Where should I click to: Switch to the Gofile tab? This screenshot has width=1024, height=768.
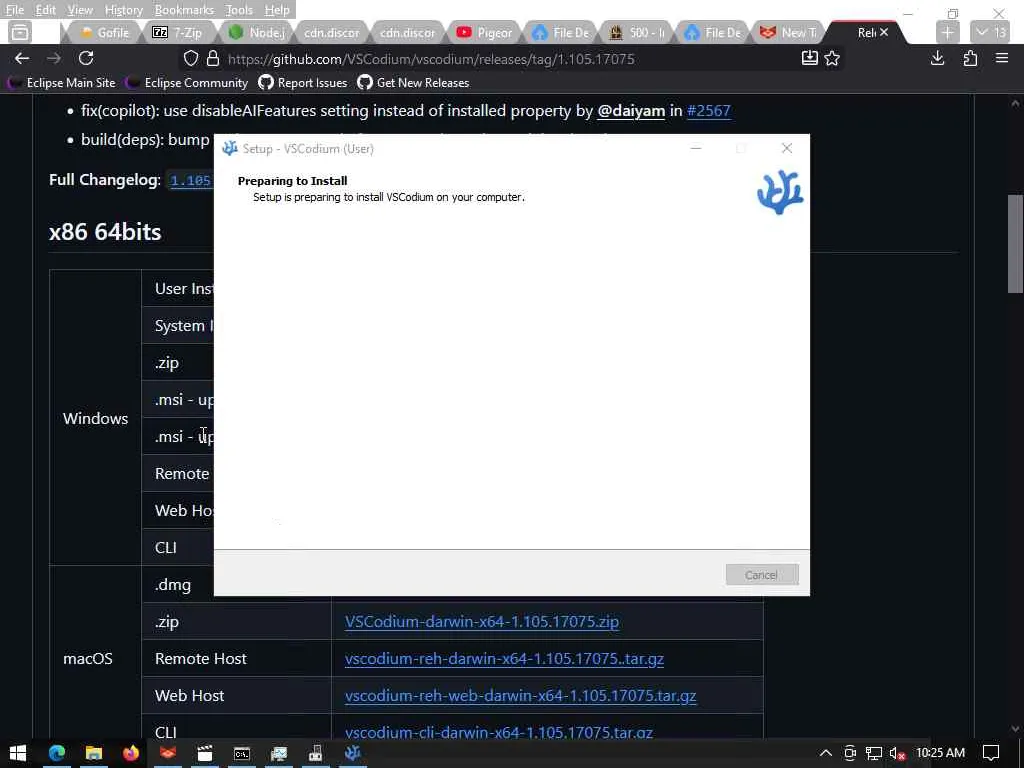click(104, 32)
